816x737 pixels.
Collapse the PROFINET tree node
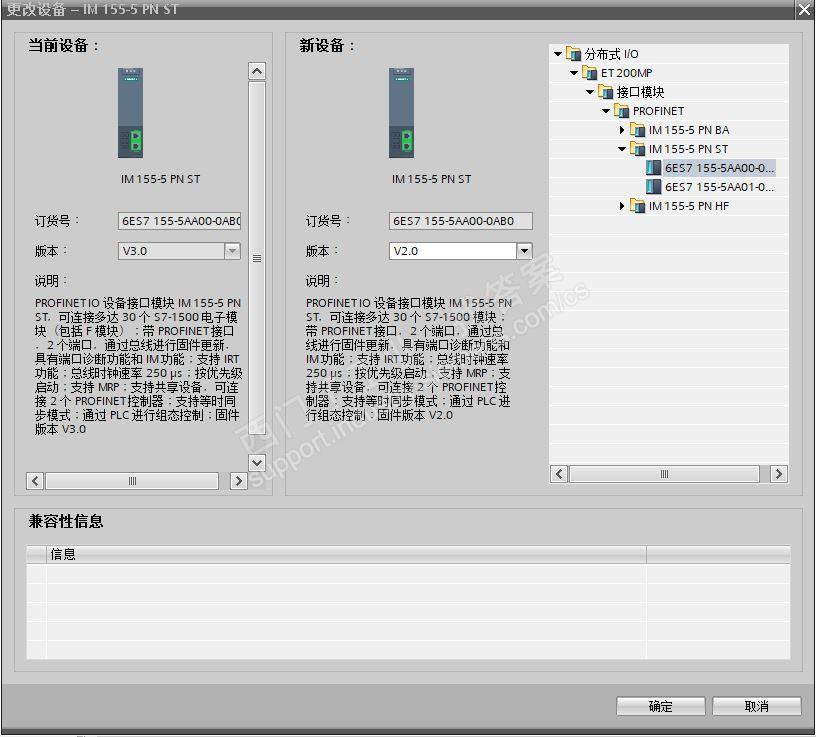[606, 111]
